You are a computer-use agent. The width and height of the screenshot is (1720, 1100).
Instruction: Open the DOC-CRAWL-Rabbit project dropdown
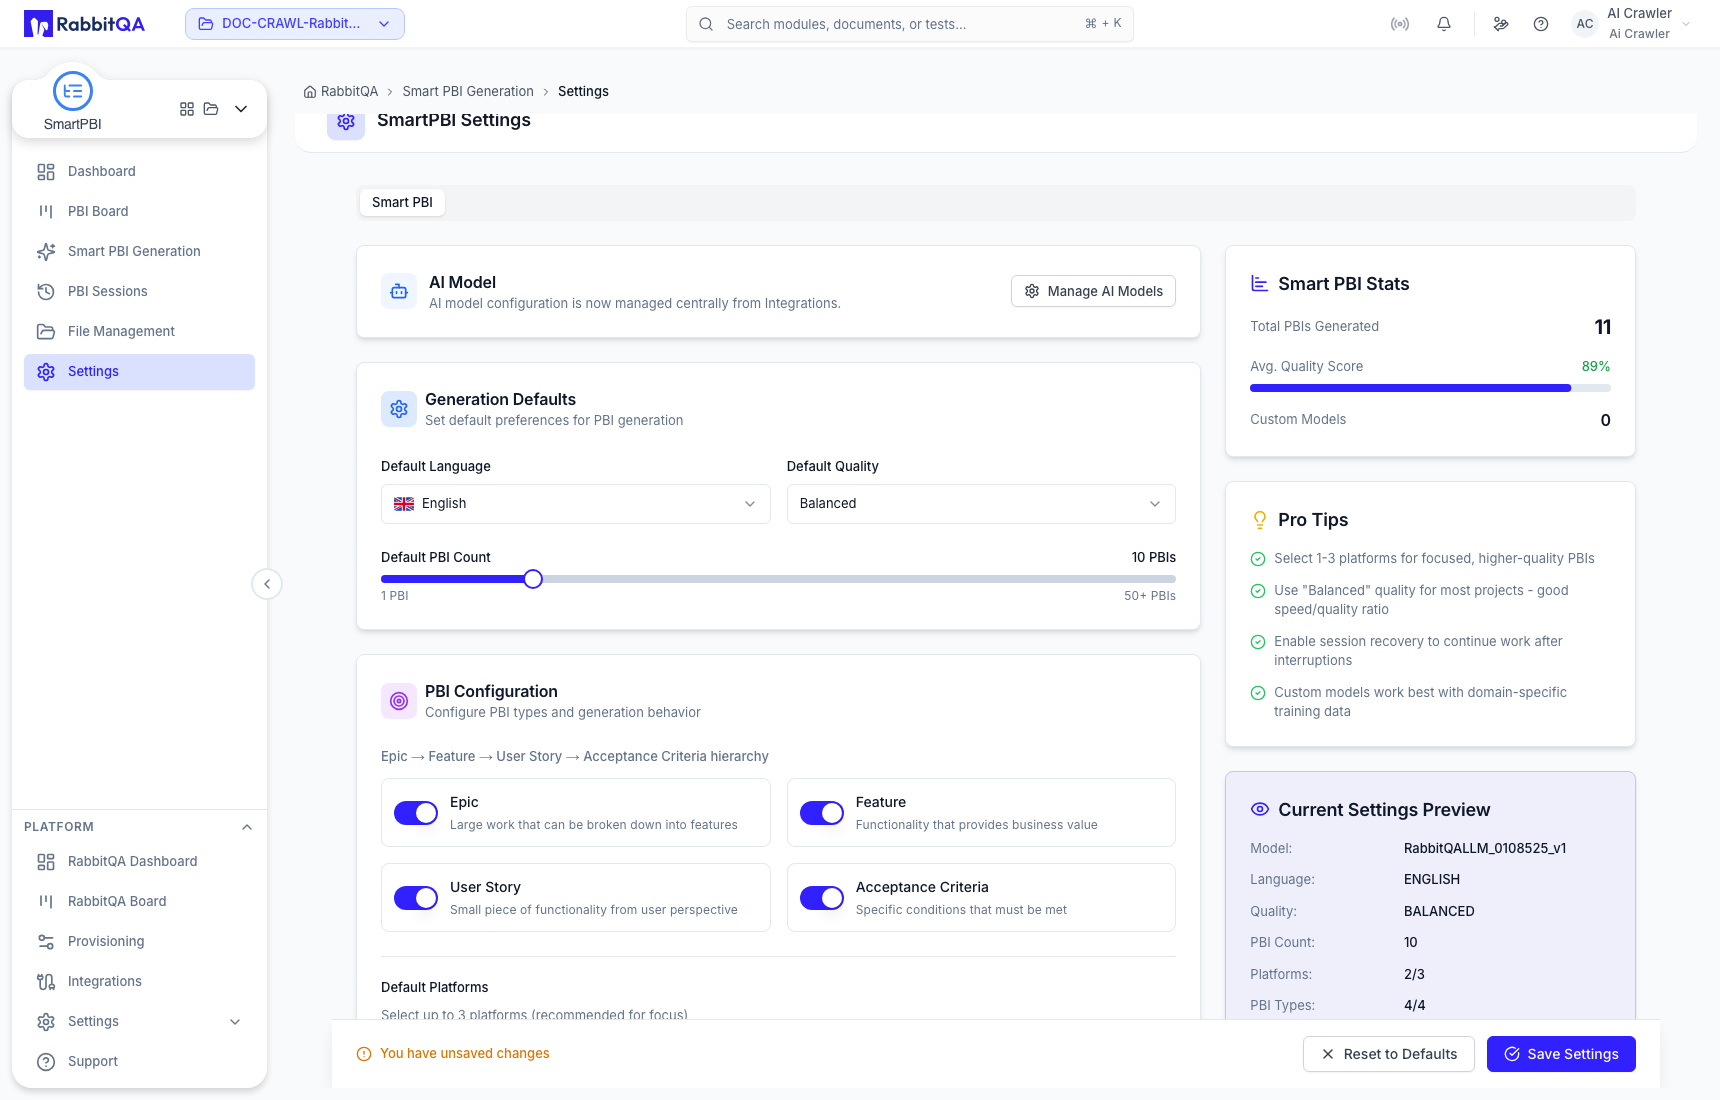(x=295, y=24)
